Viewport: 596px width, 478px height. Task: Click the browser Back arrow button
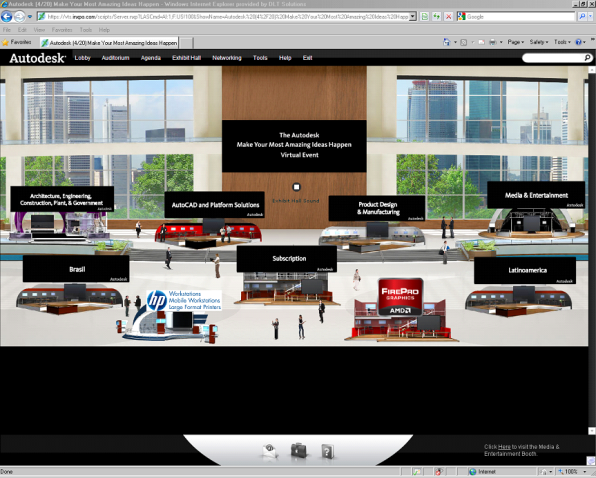point(6,16)
